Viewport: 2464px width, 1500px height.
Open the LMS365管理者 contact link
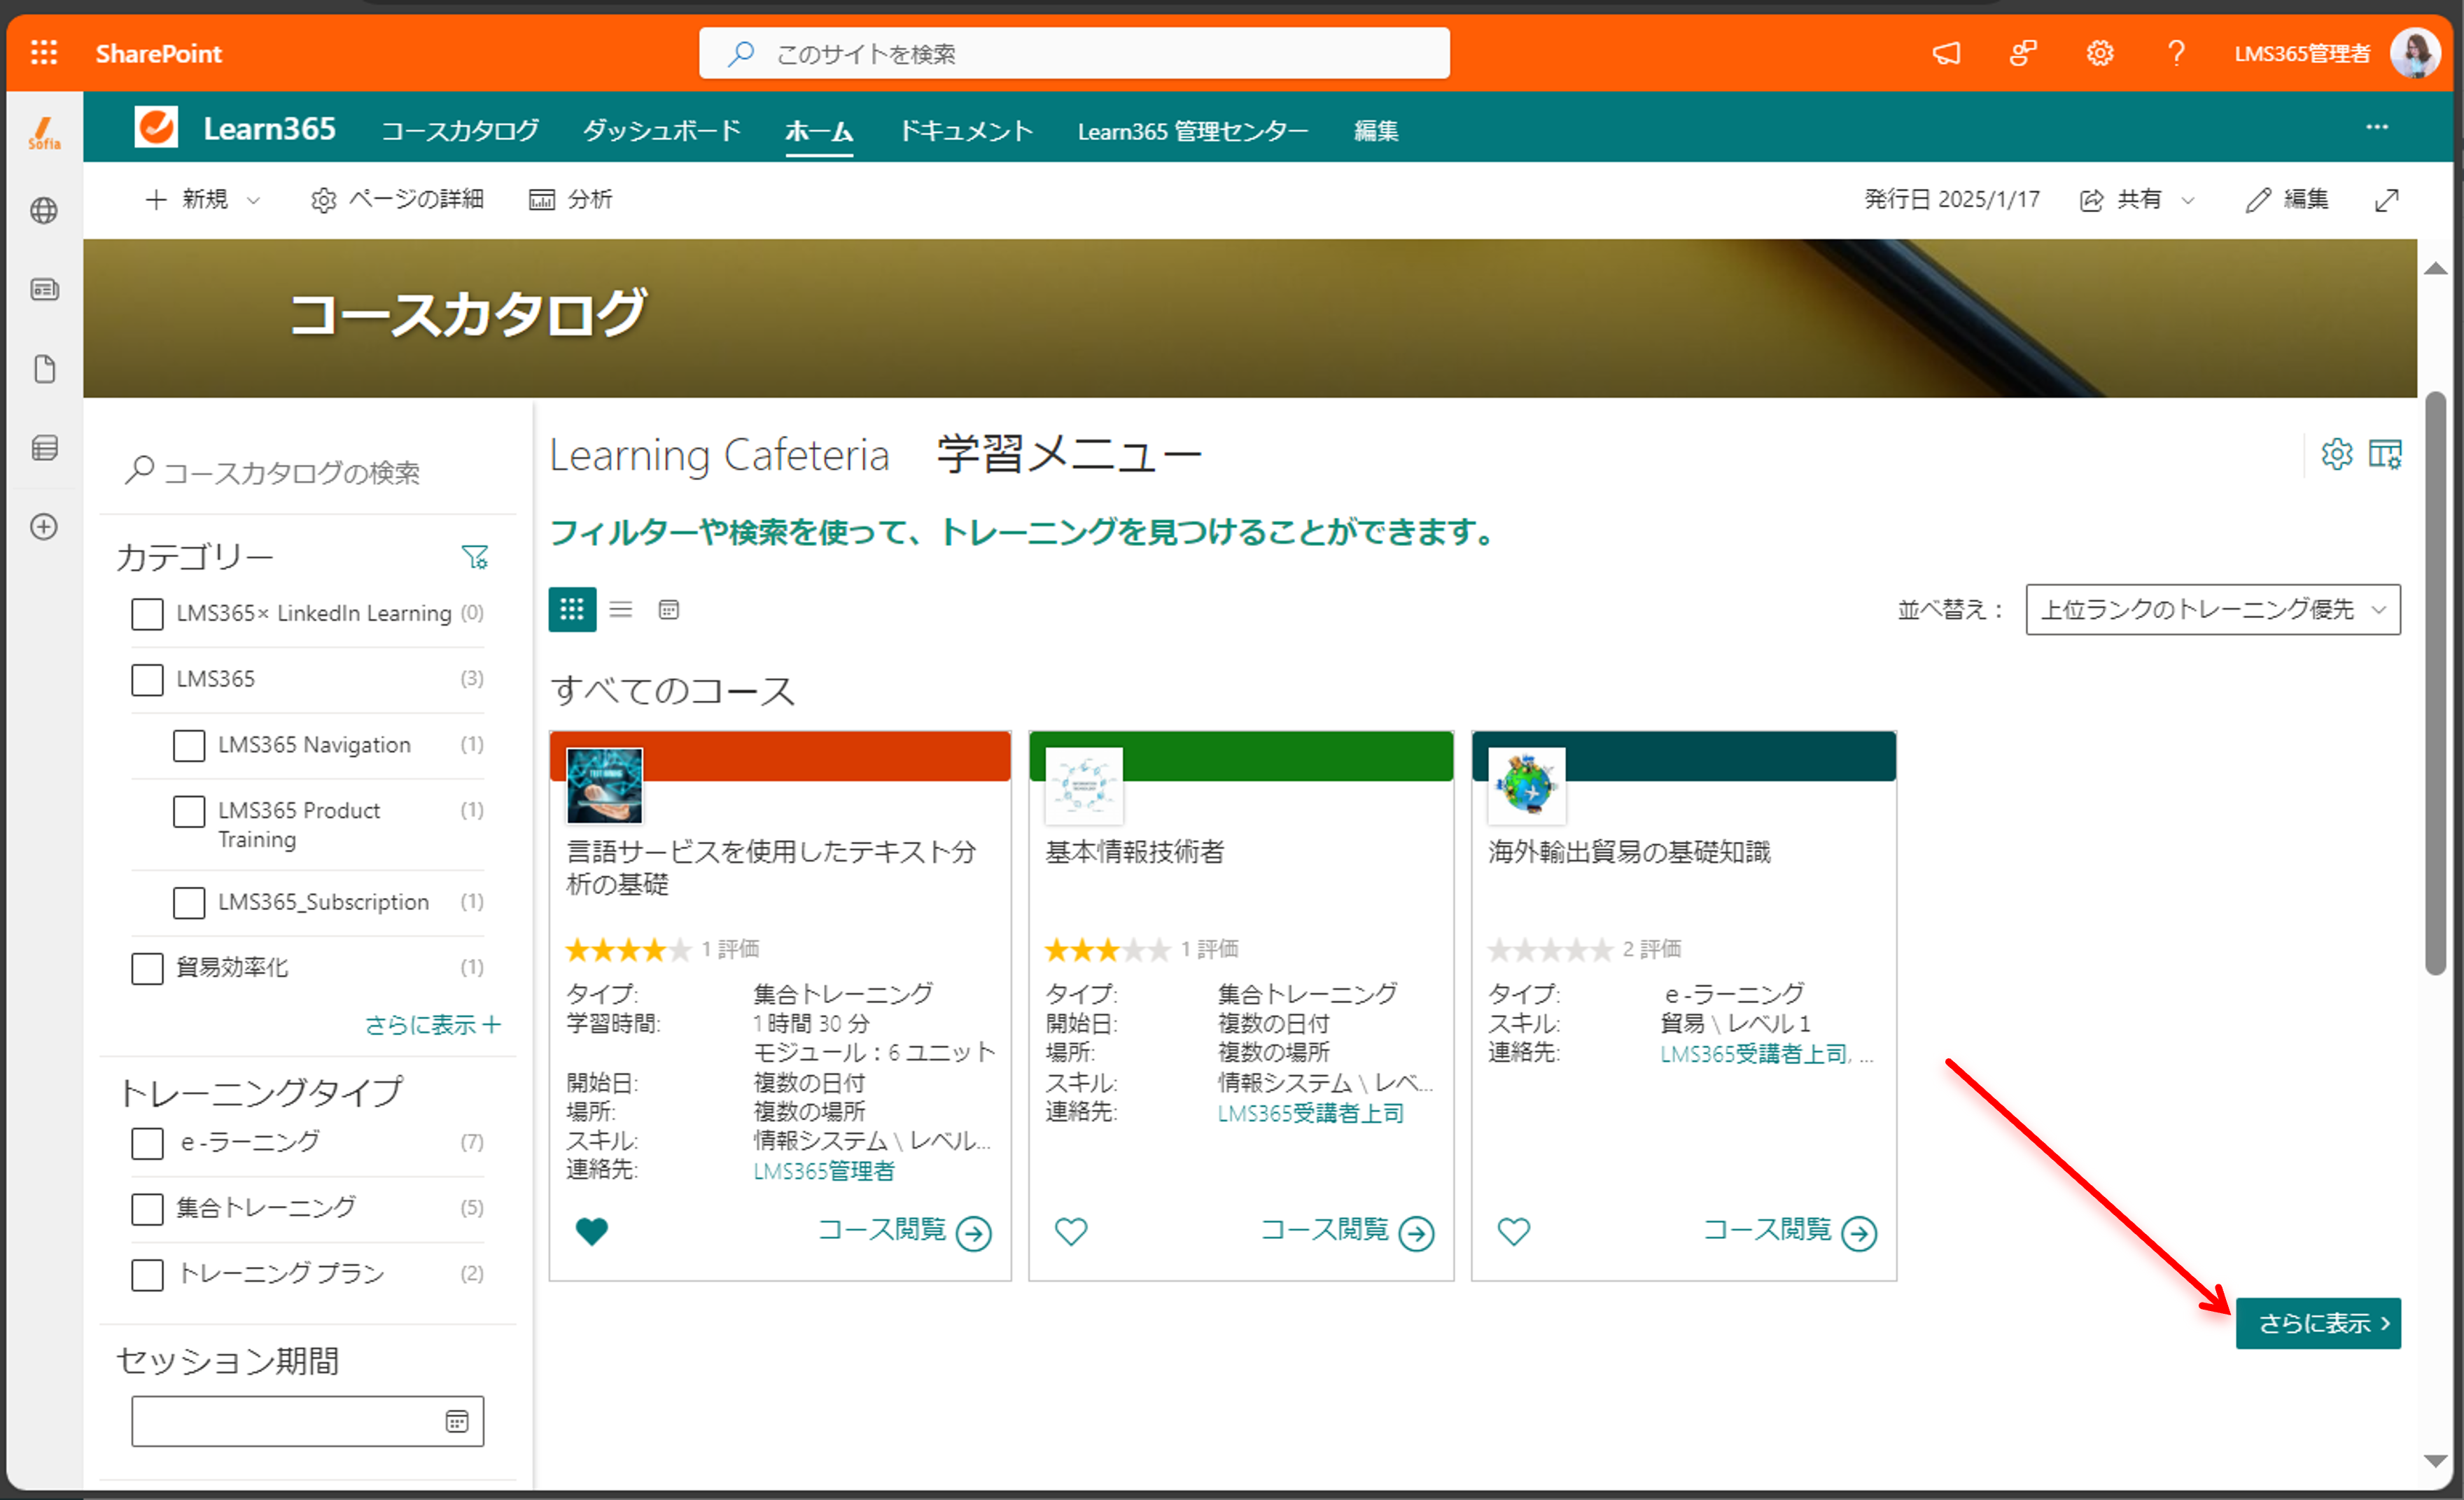pos(824,1170)
